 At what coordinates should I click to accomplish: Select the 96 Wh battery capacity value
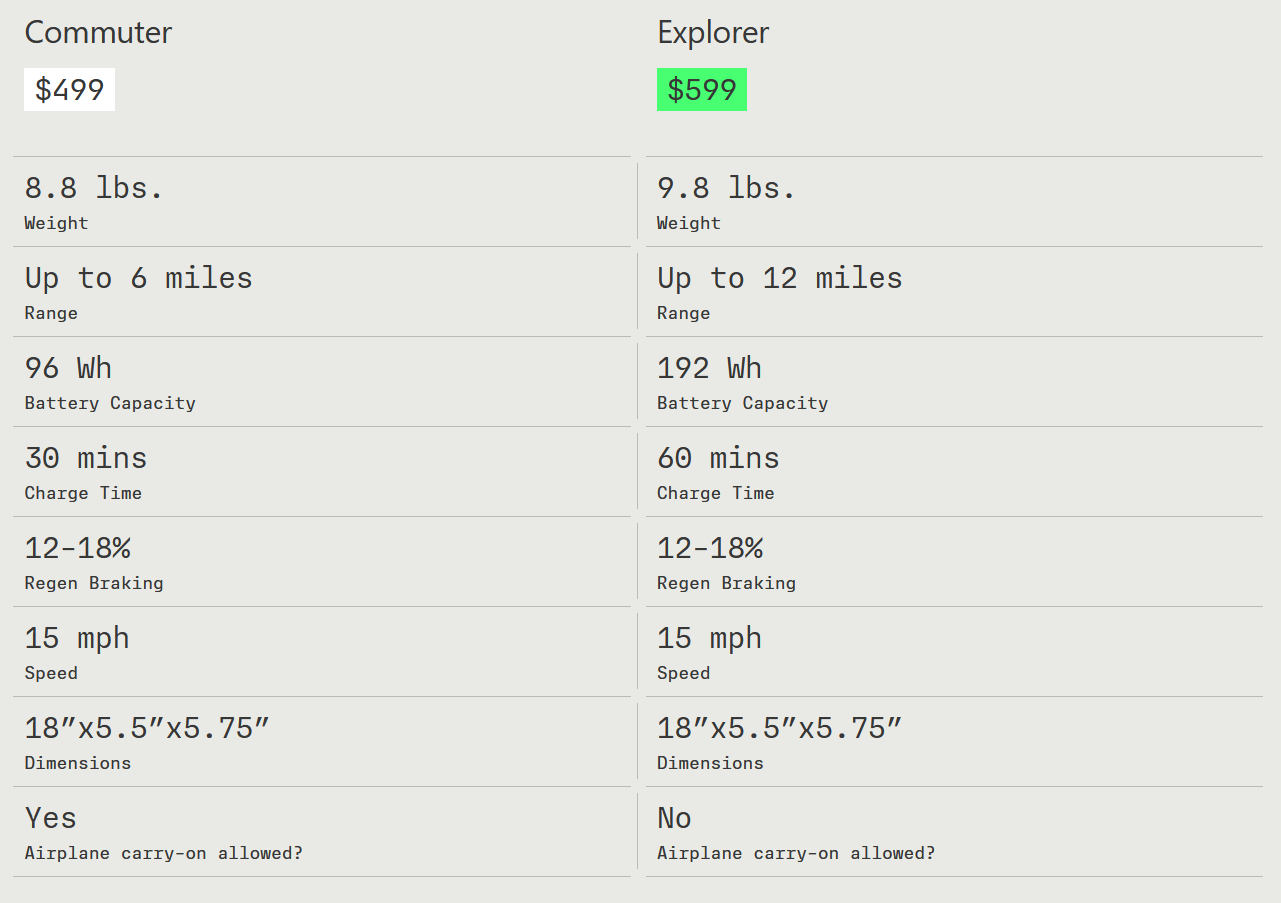(68, 368)
